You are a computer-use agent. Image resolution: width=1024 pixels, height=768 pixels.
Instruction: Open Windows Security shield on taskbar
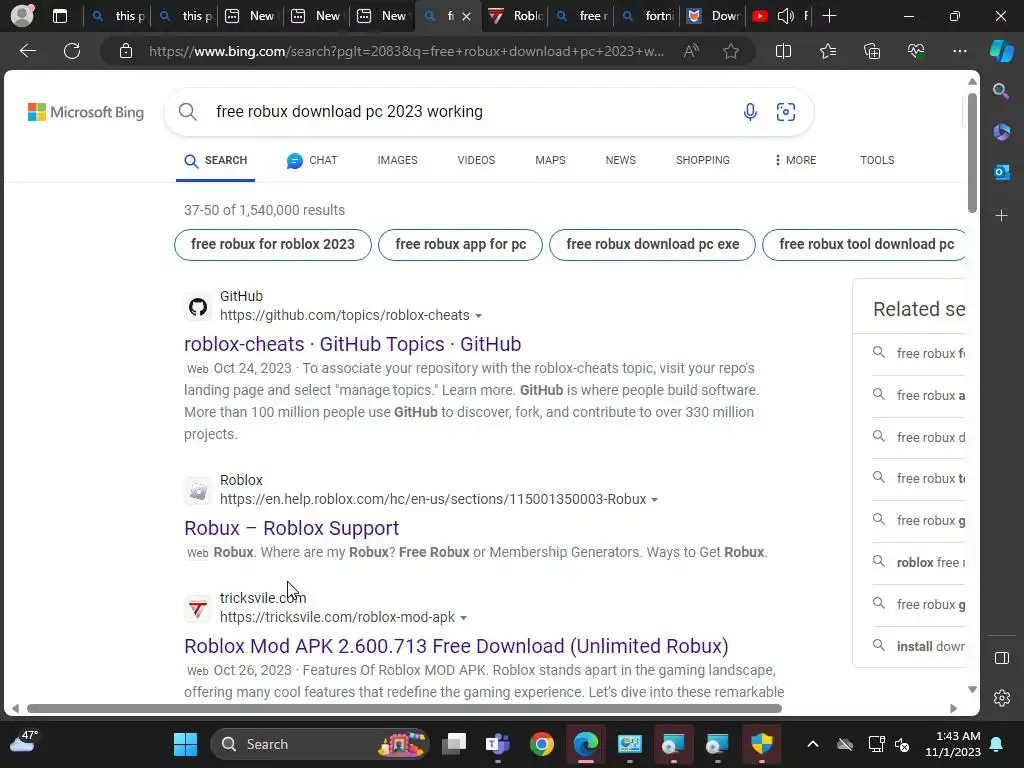click(761, 744)
